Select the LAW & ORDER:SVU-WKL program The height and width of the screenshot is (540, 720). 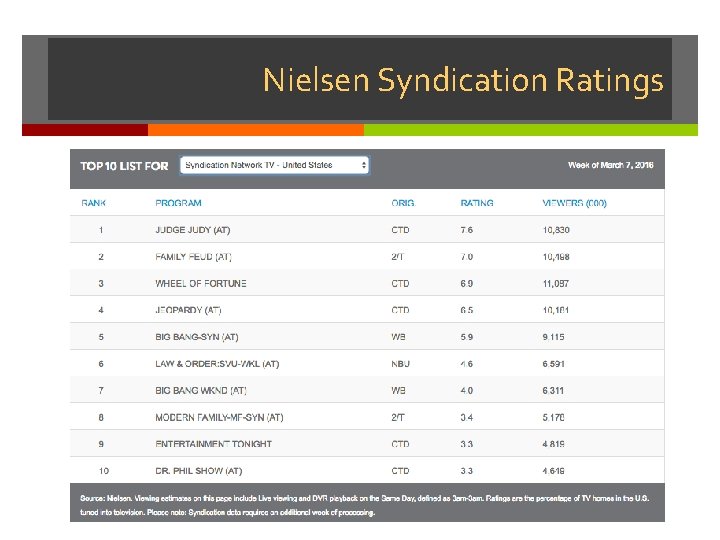217,364
